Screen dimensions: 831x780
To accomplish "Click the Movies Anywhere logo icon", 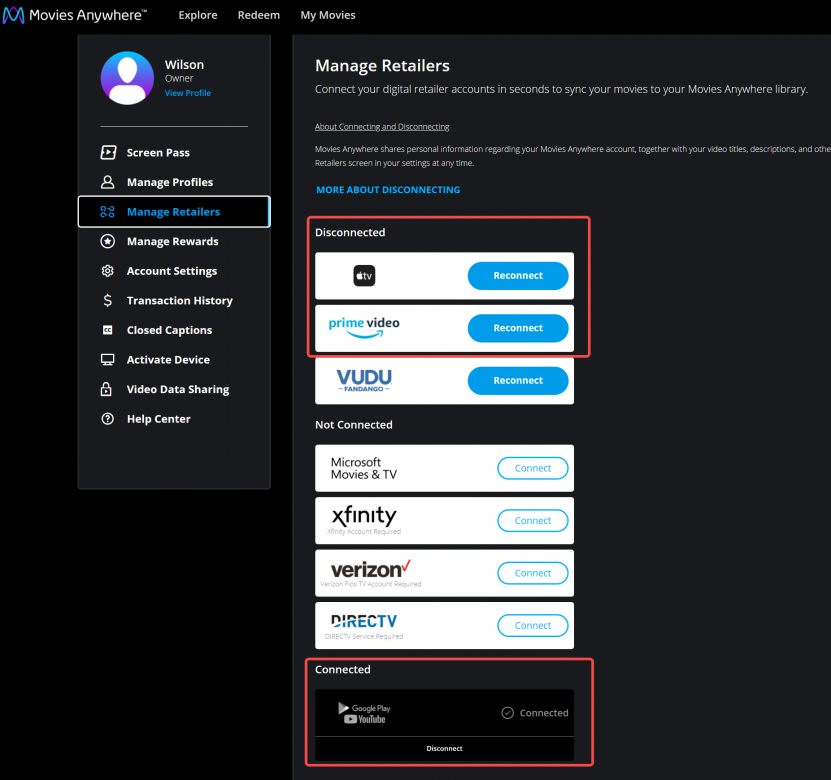I will click(x=13, y=15).
